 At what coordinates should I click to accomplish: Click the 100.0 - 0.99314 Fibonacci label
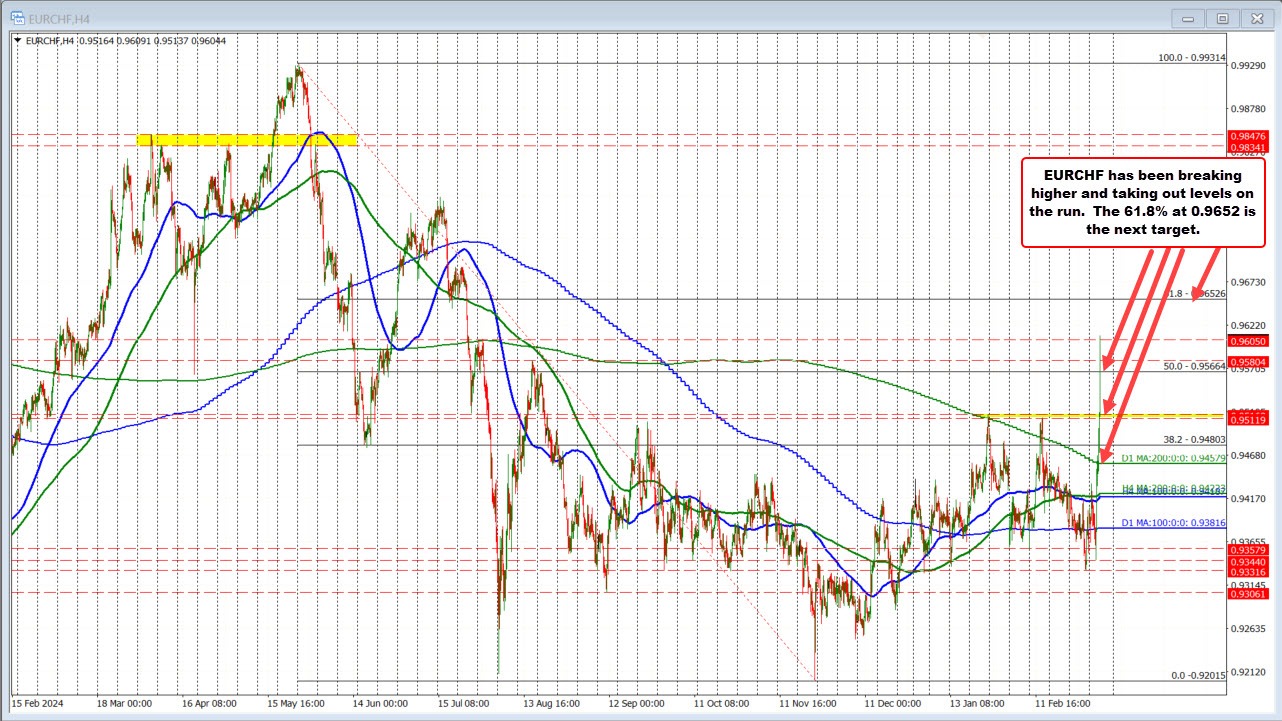coord(1191,58)
